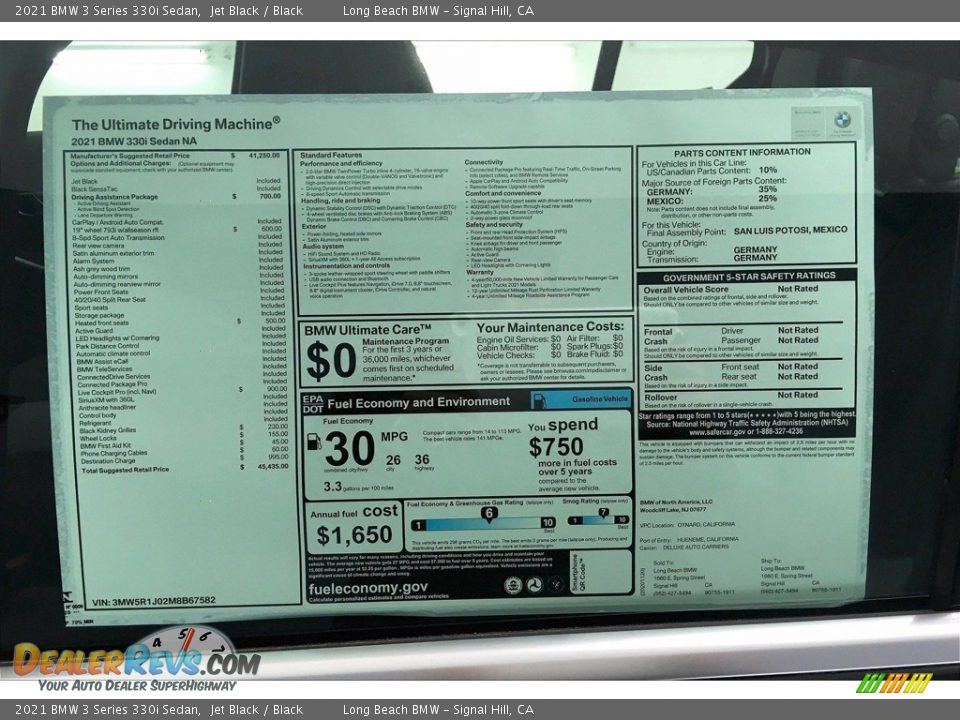Select the Standard Features heading
The height and width of the screenshot is (720, 960).
click(331, 155)
